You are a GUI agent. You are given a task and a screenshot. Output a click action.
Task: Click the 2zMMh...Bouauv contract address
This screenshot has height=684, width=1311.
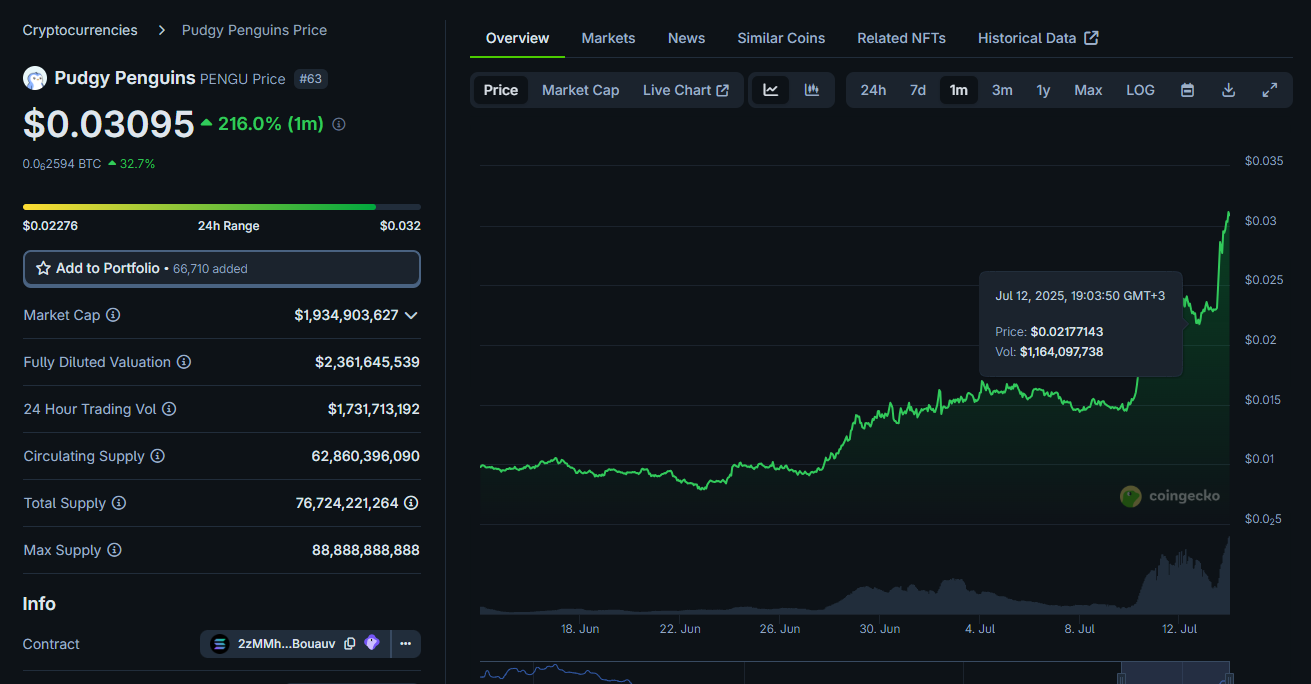click(x=287, y=644)
